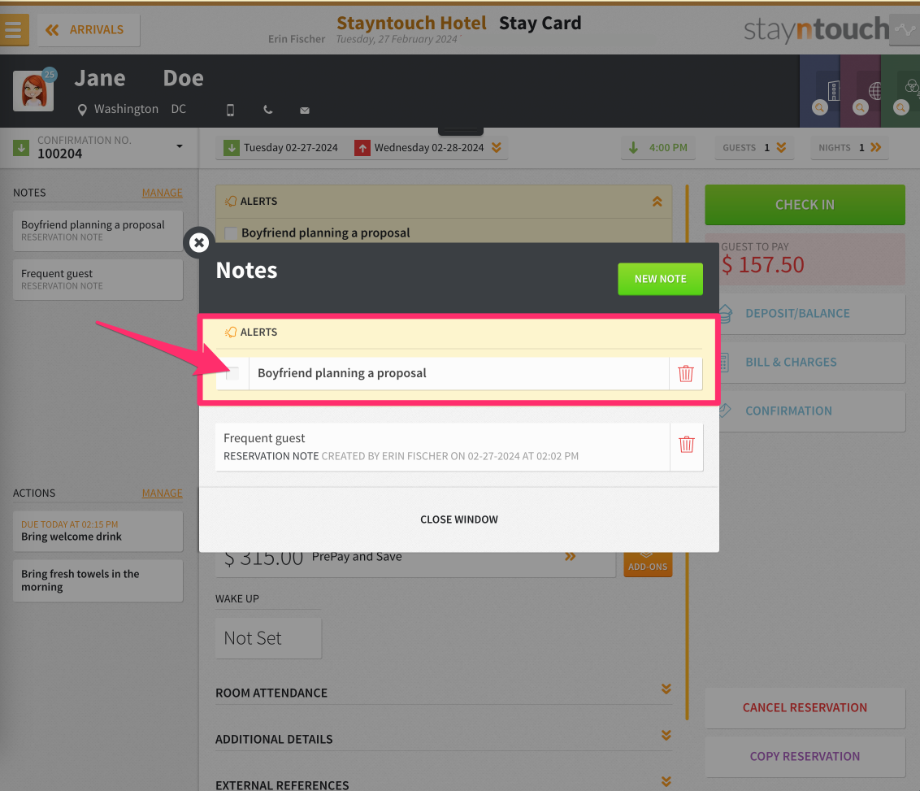
Task: Click the New Note button
Action: 660,279
